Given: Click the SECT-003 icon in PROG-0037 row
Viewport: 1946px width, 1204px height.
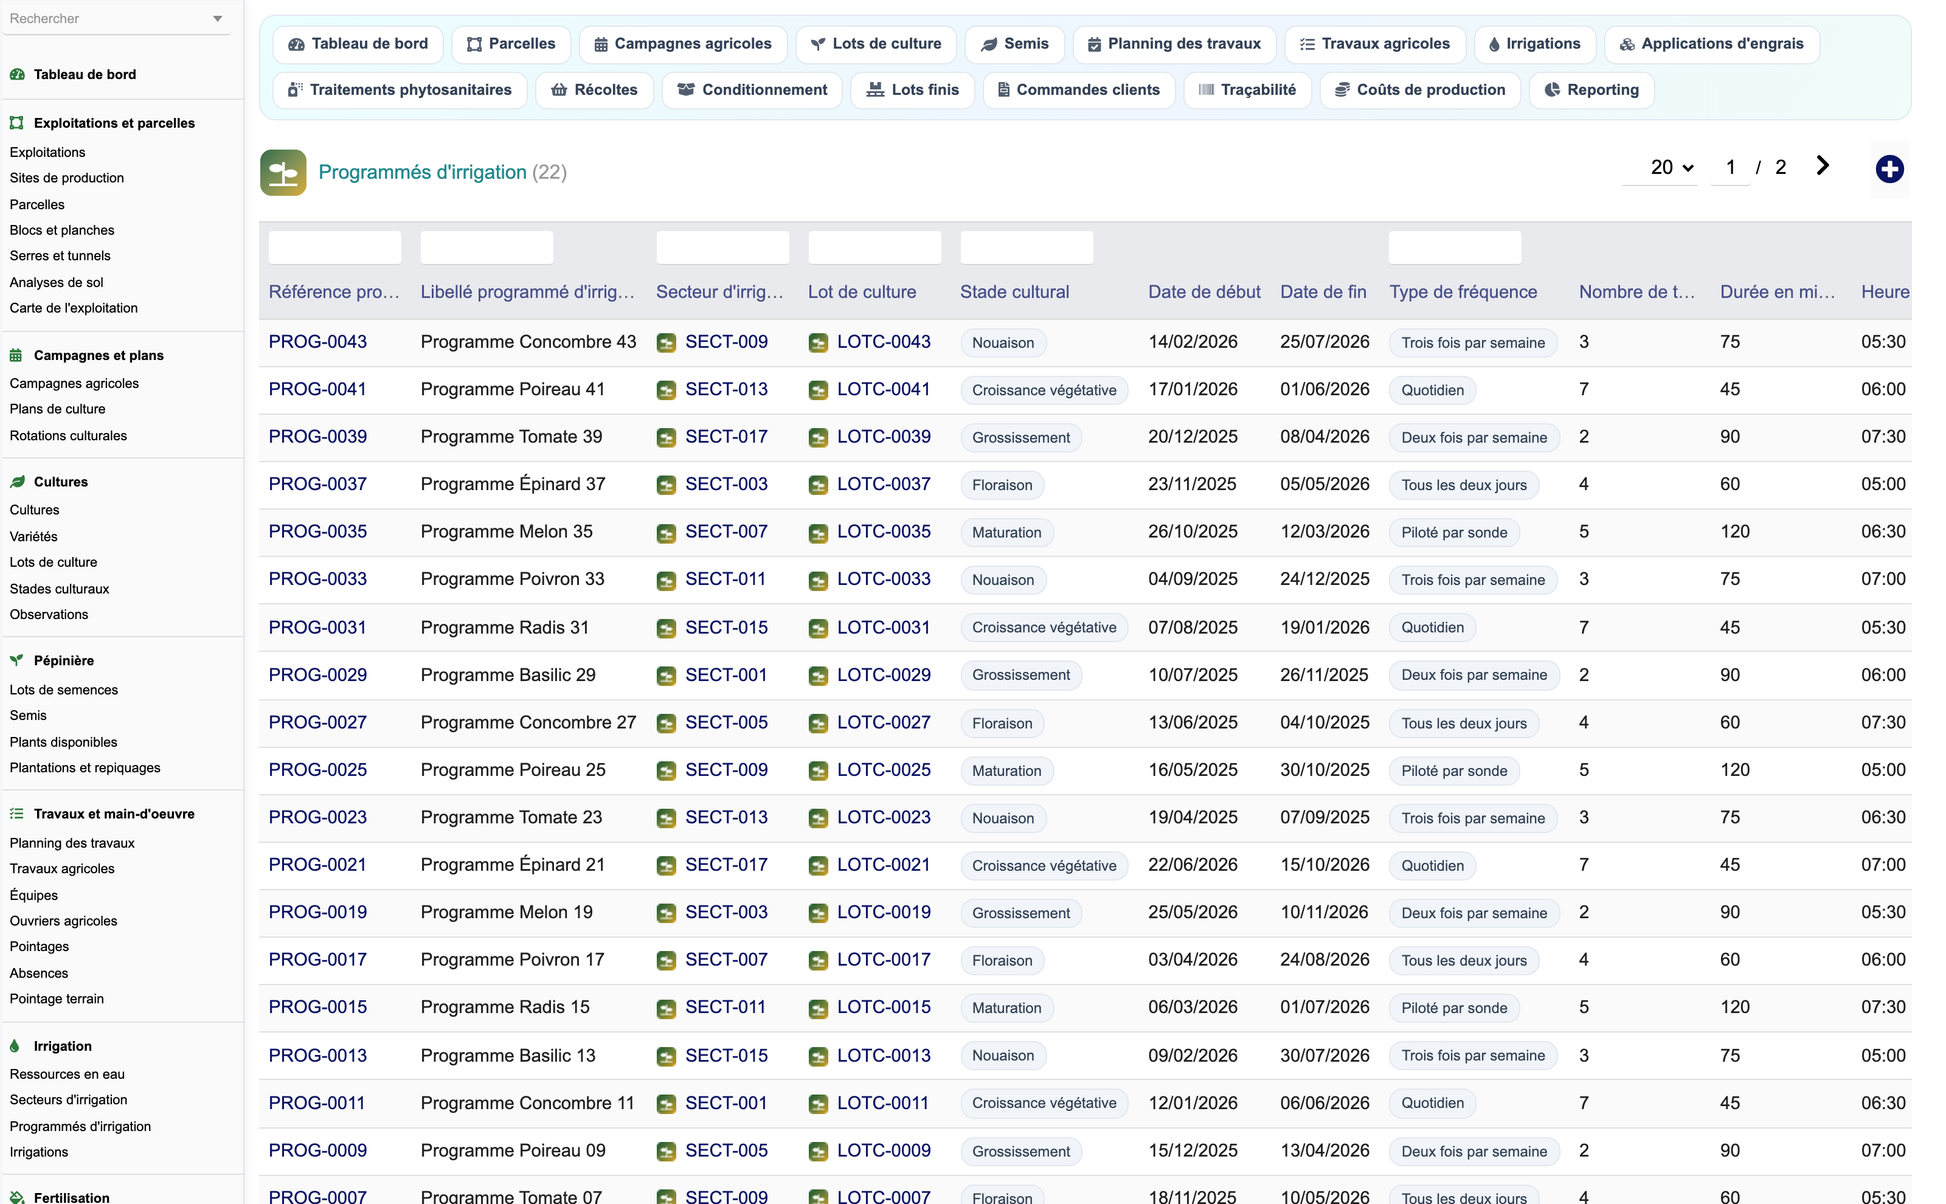Looking at the screenshot, I should point(666,485).
